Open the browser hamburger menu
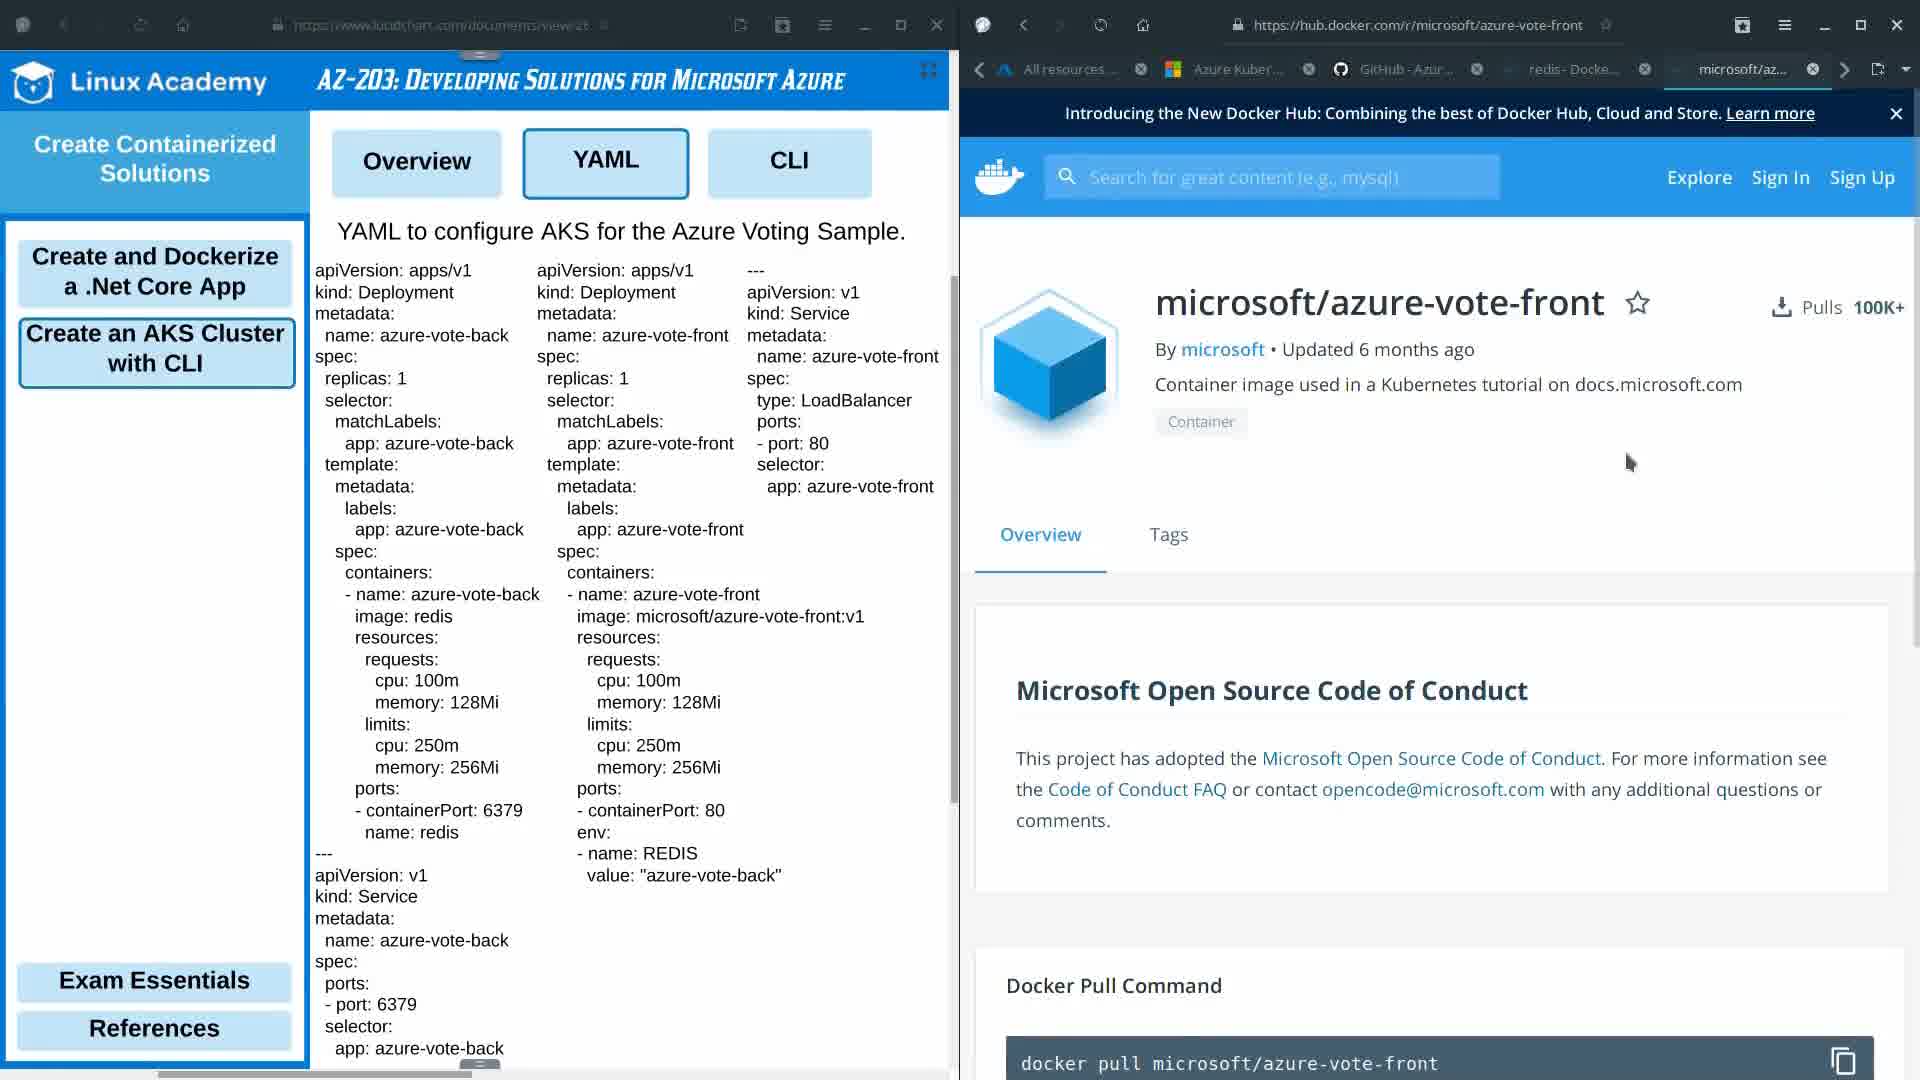The height and width of the screenshot is (1080, 1920). tap(1784, 25)
